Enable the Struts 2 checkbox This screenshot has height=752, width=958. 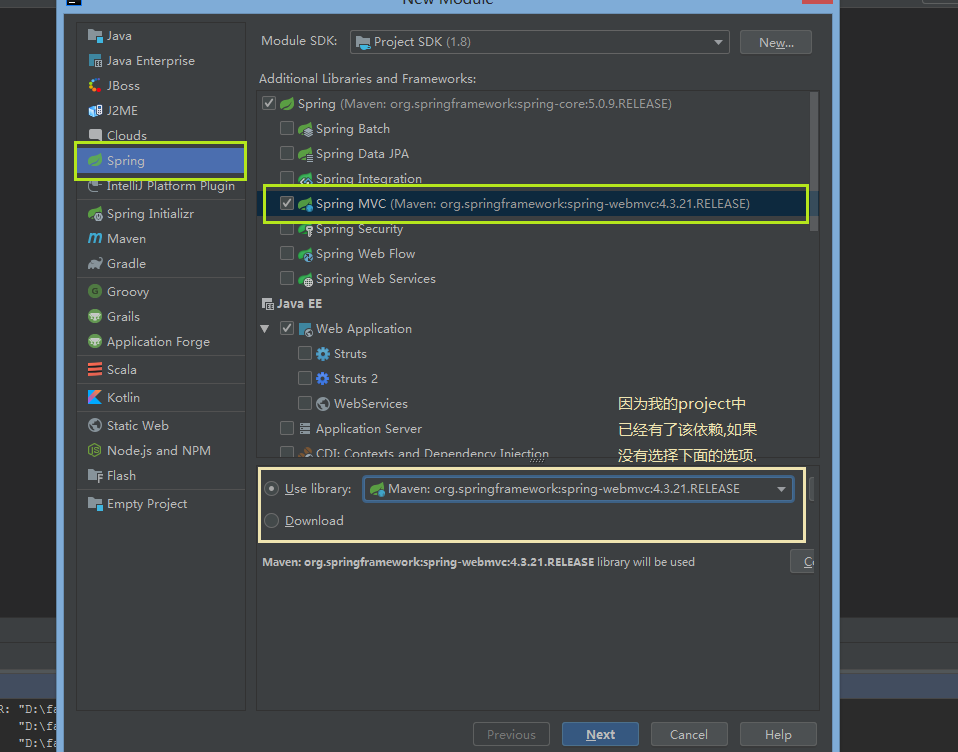click(x=304, y=378)
